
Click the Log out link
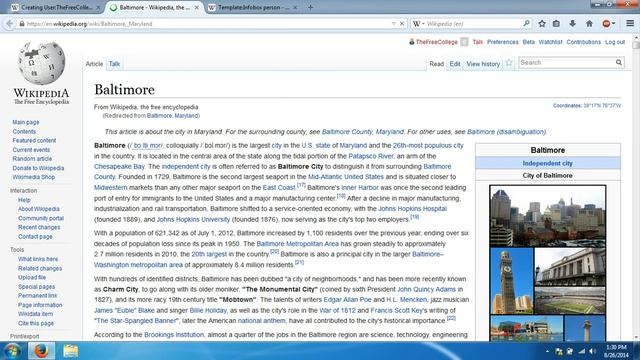pyautogui.click(x=615, y=42)
